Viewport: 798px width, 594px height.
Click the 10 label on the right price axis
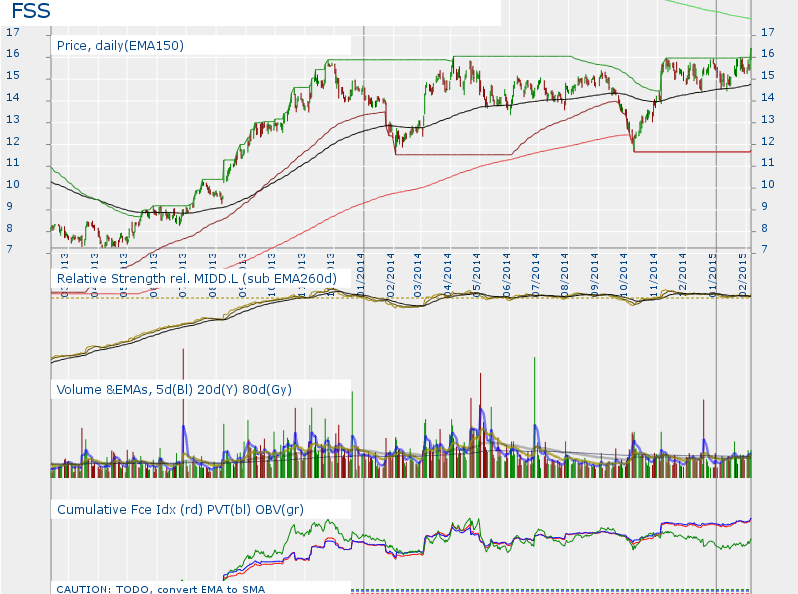pyautogui.click(x=767, y=184)
